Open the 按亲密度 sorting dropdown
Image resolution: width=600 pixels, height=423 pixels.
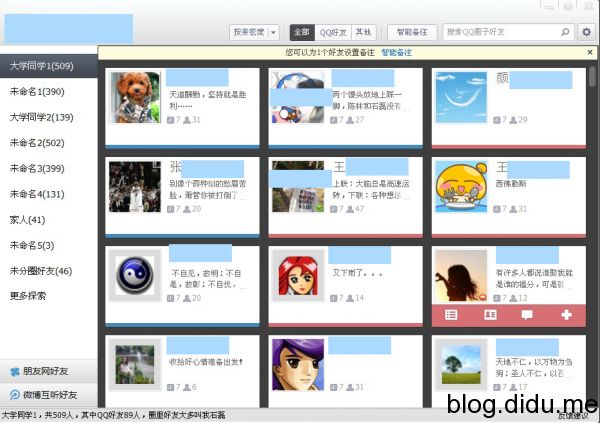tap(254, 32)
